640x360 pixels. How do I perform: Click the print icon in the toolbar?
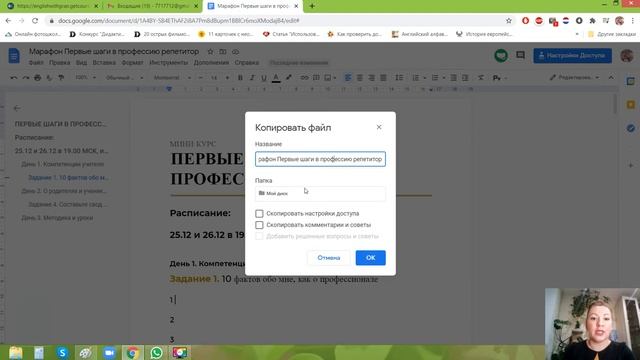[x=38, y=78]
